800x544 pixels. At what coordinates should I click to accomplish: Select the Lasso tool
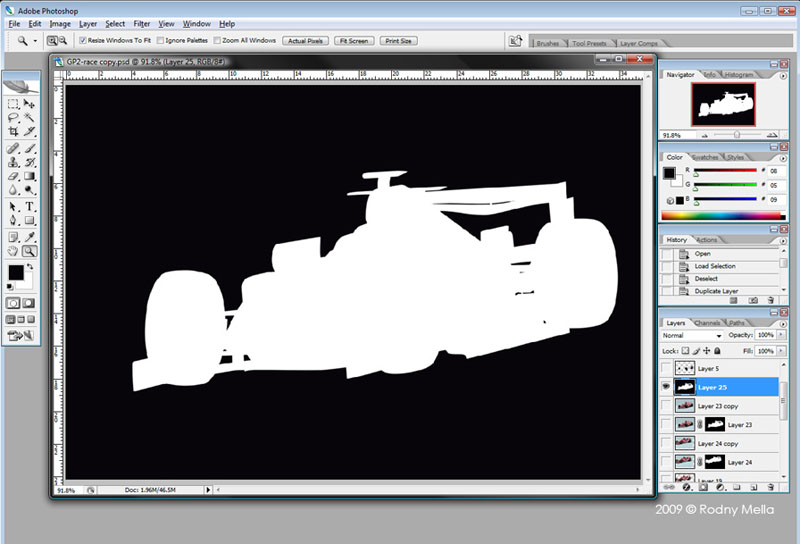click(13, 117)
